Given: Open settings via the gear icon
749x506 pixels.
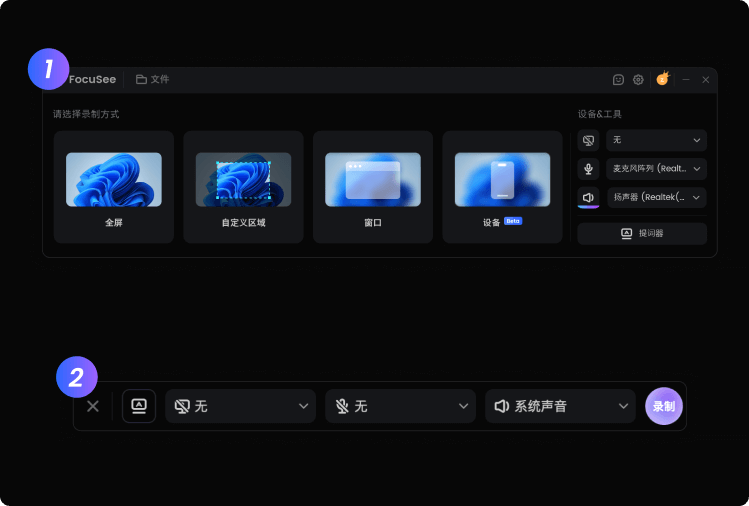Looking at the screenshot, I should [638, 80].
